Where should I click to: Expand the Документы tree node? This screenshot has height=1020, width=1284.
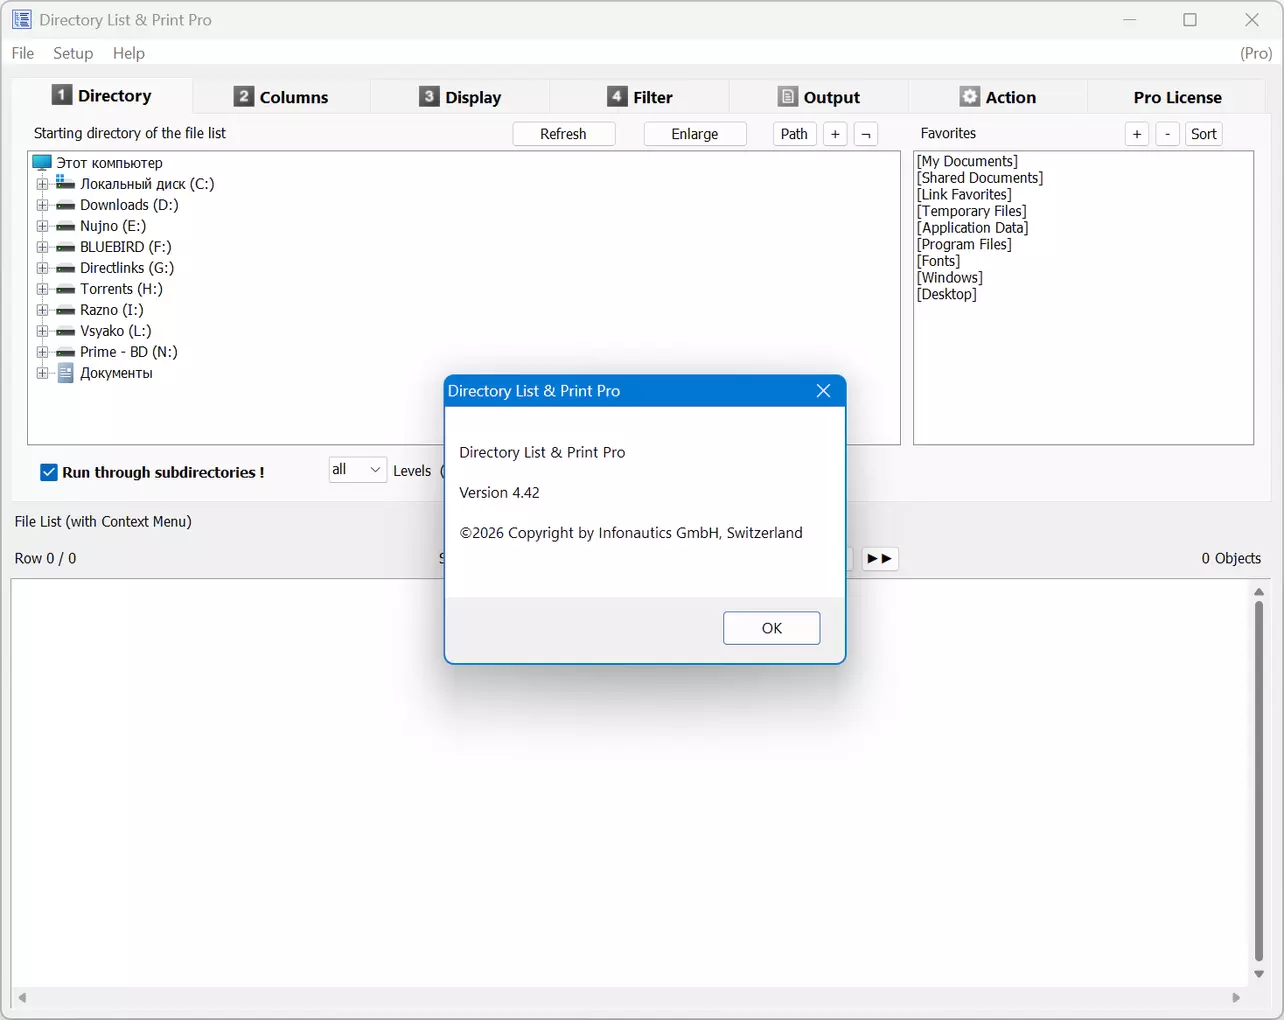(x=42, y=373)
